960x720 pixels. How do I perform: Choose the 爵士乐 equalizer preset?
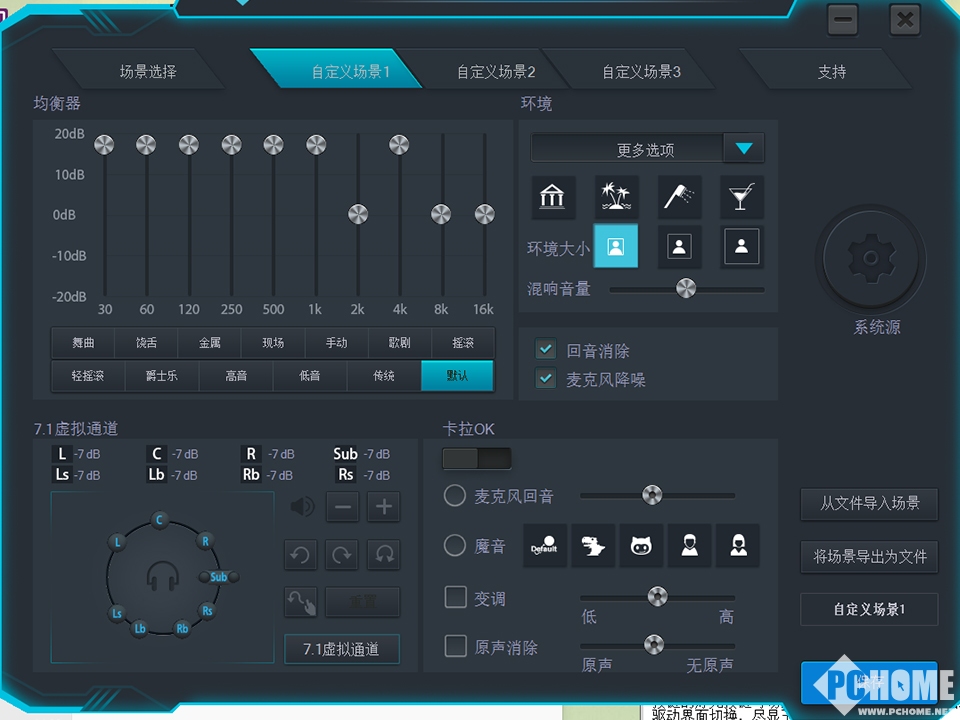point(160,376)
